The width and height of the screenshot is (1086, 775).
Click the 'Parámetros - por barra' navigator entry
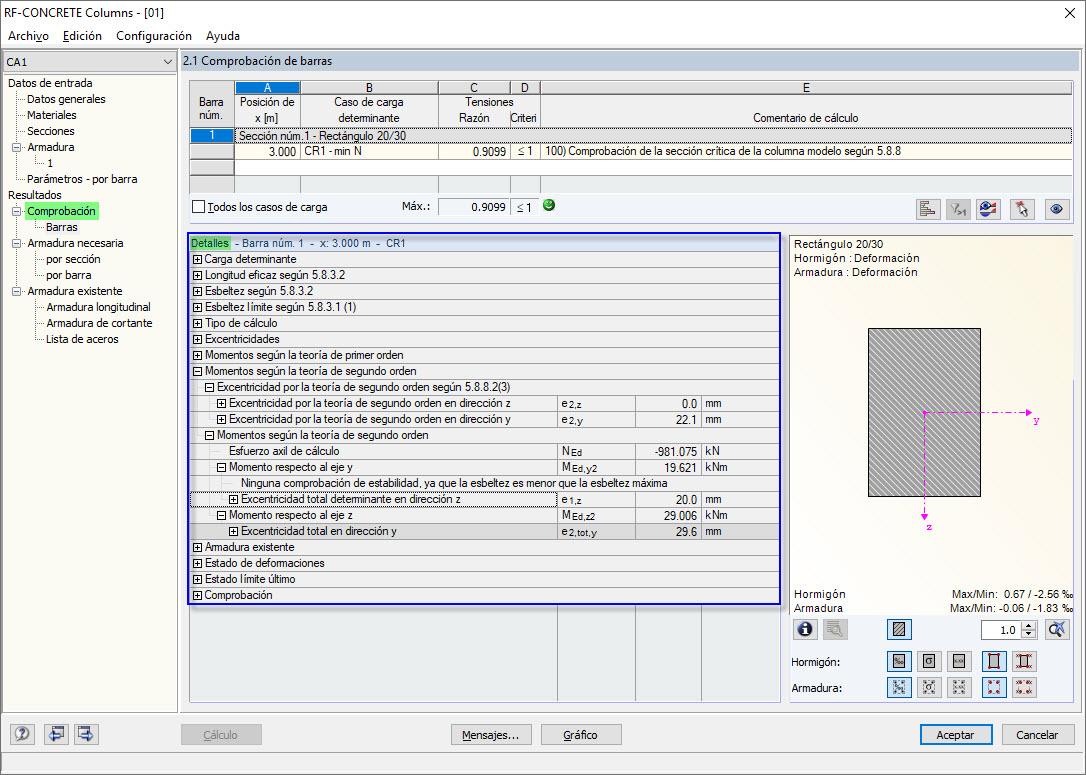pos(82,179)
